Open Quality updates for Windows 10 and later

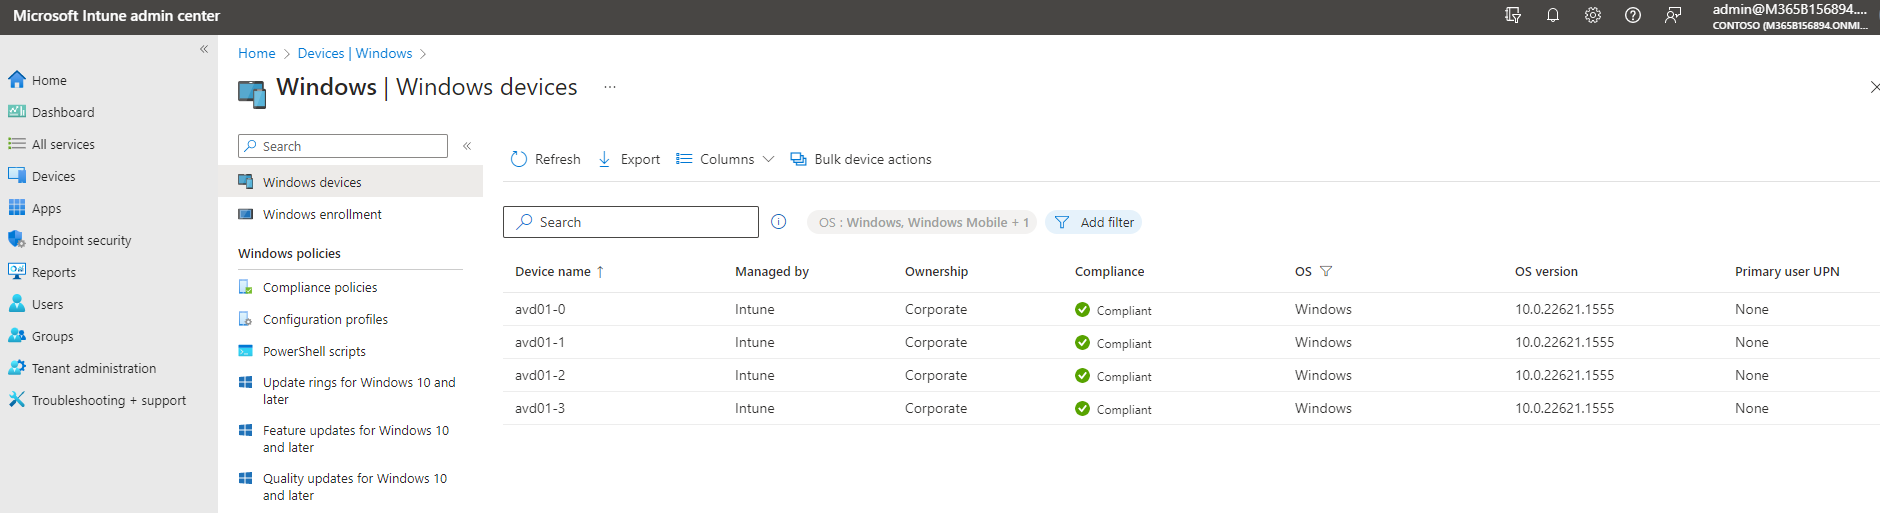point(354,486)
